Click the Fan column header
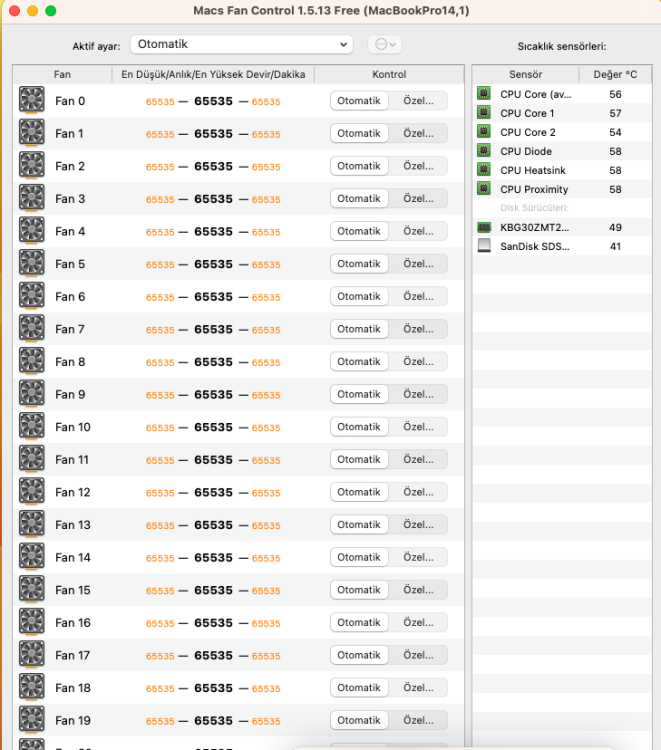This screenshot has width=661, height=750. click(62, 75)
